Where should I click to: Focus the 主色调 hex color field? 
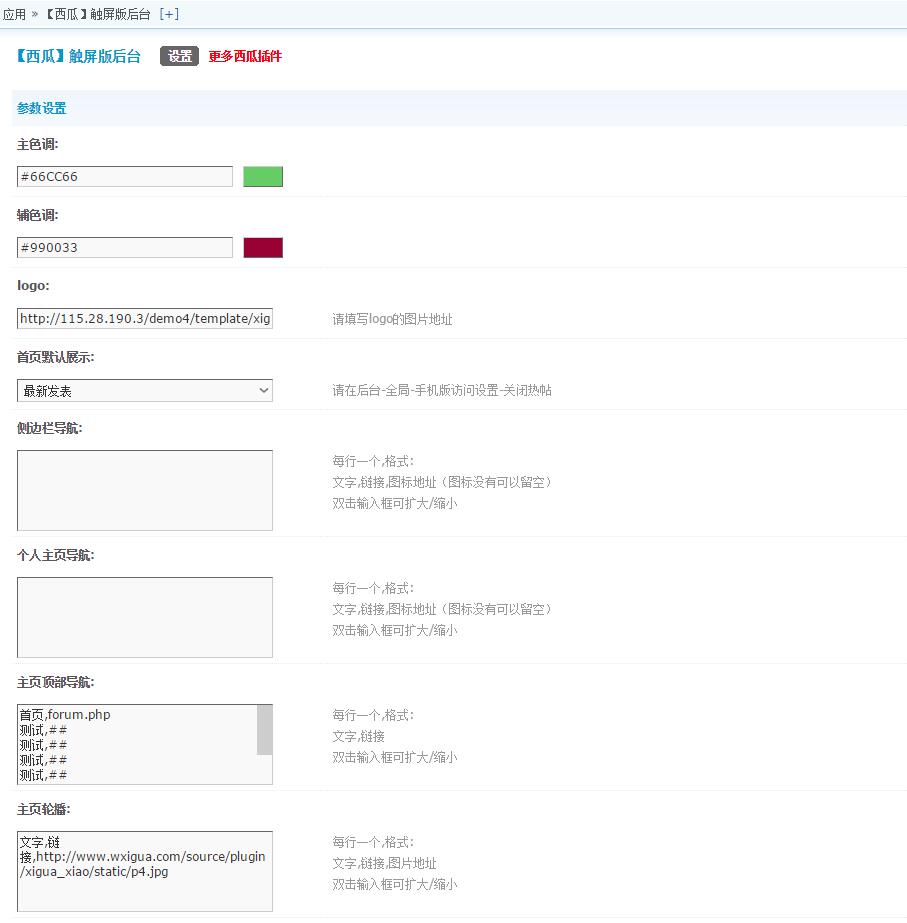pos(125,177)
